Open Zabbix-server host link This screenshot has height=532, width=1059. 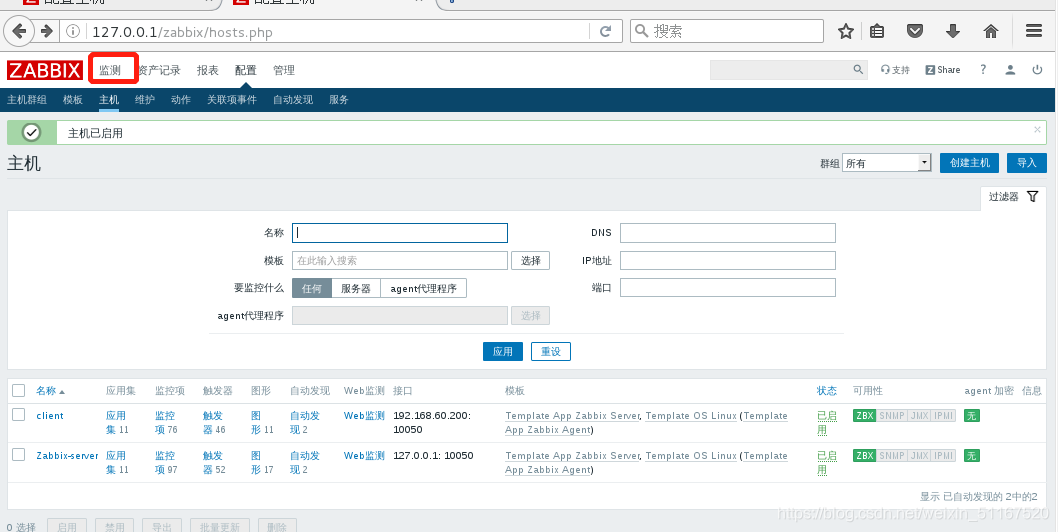pos(68,456)
